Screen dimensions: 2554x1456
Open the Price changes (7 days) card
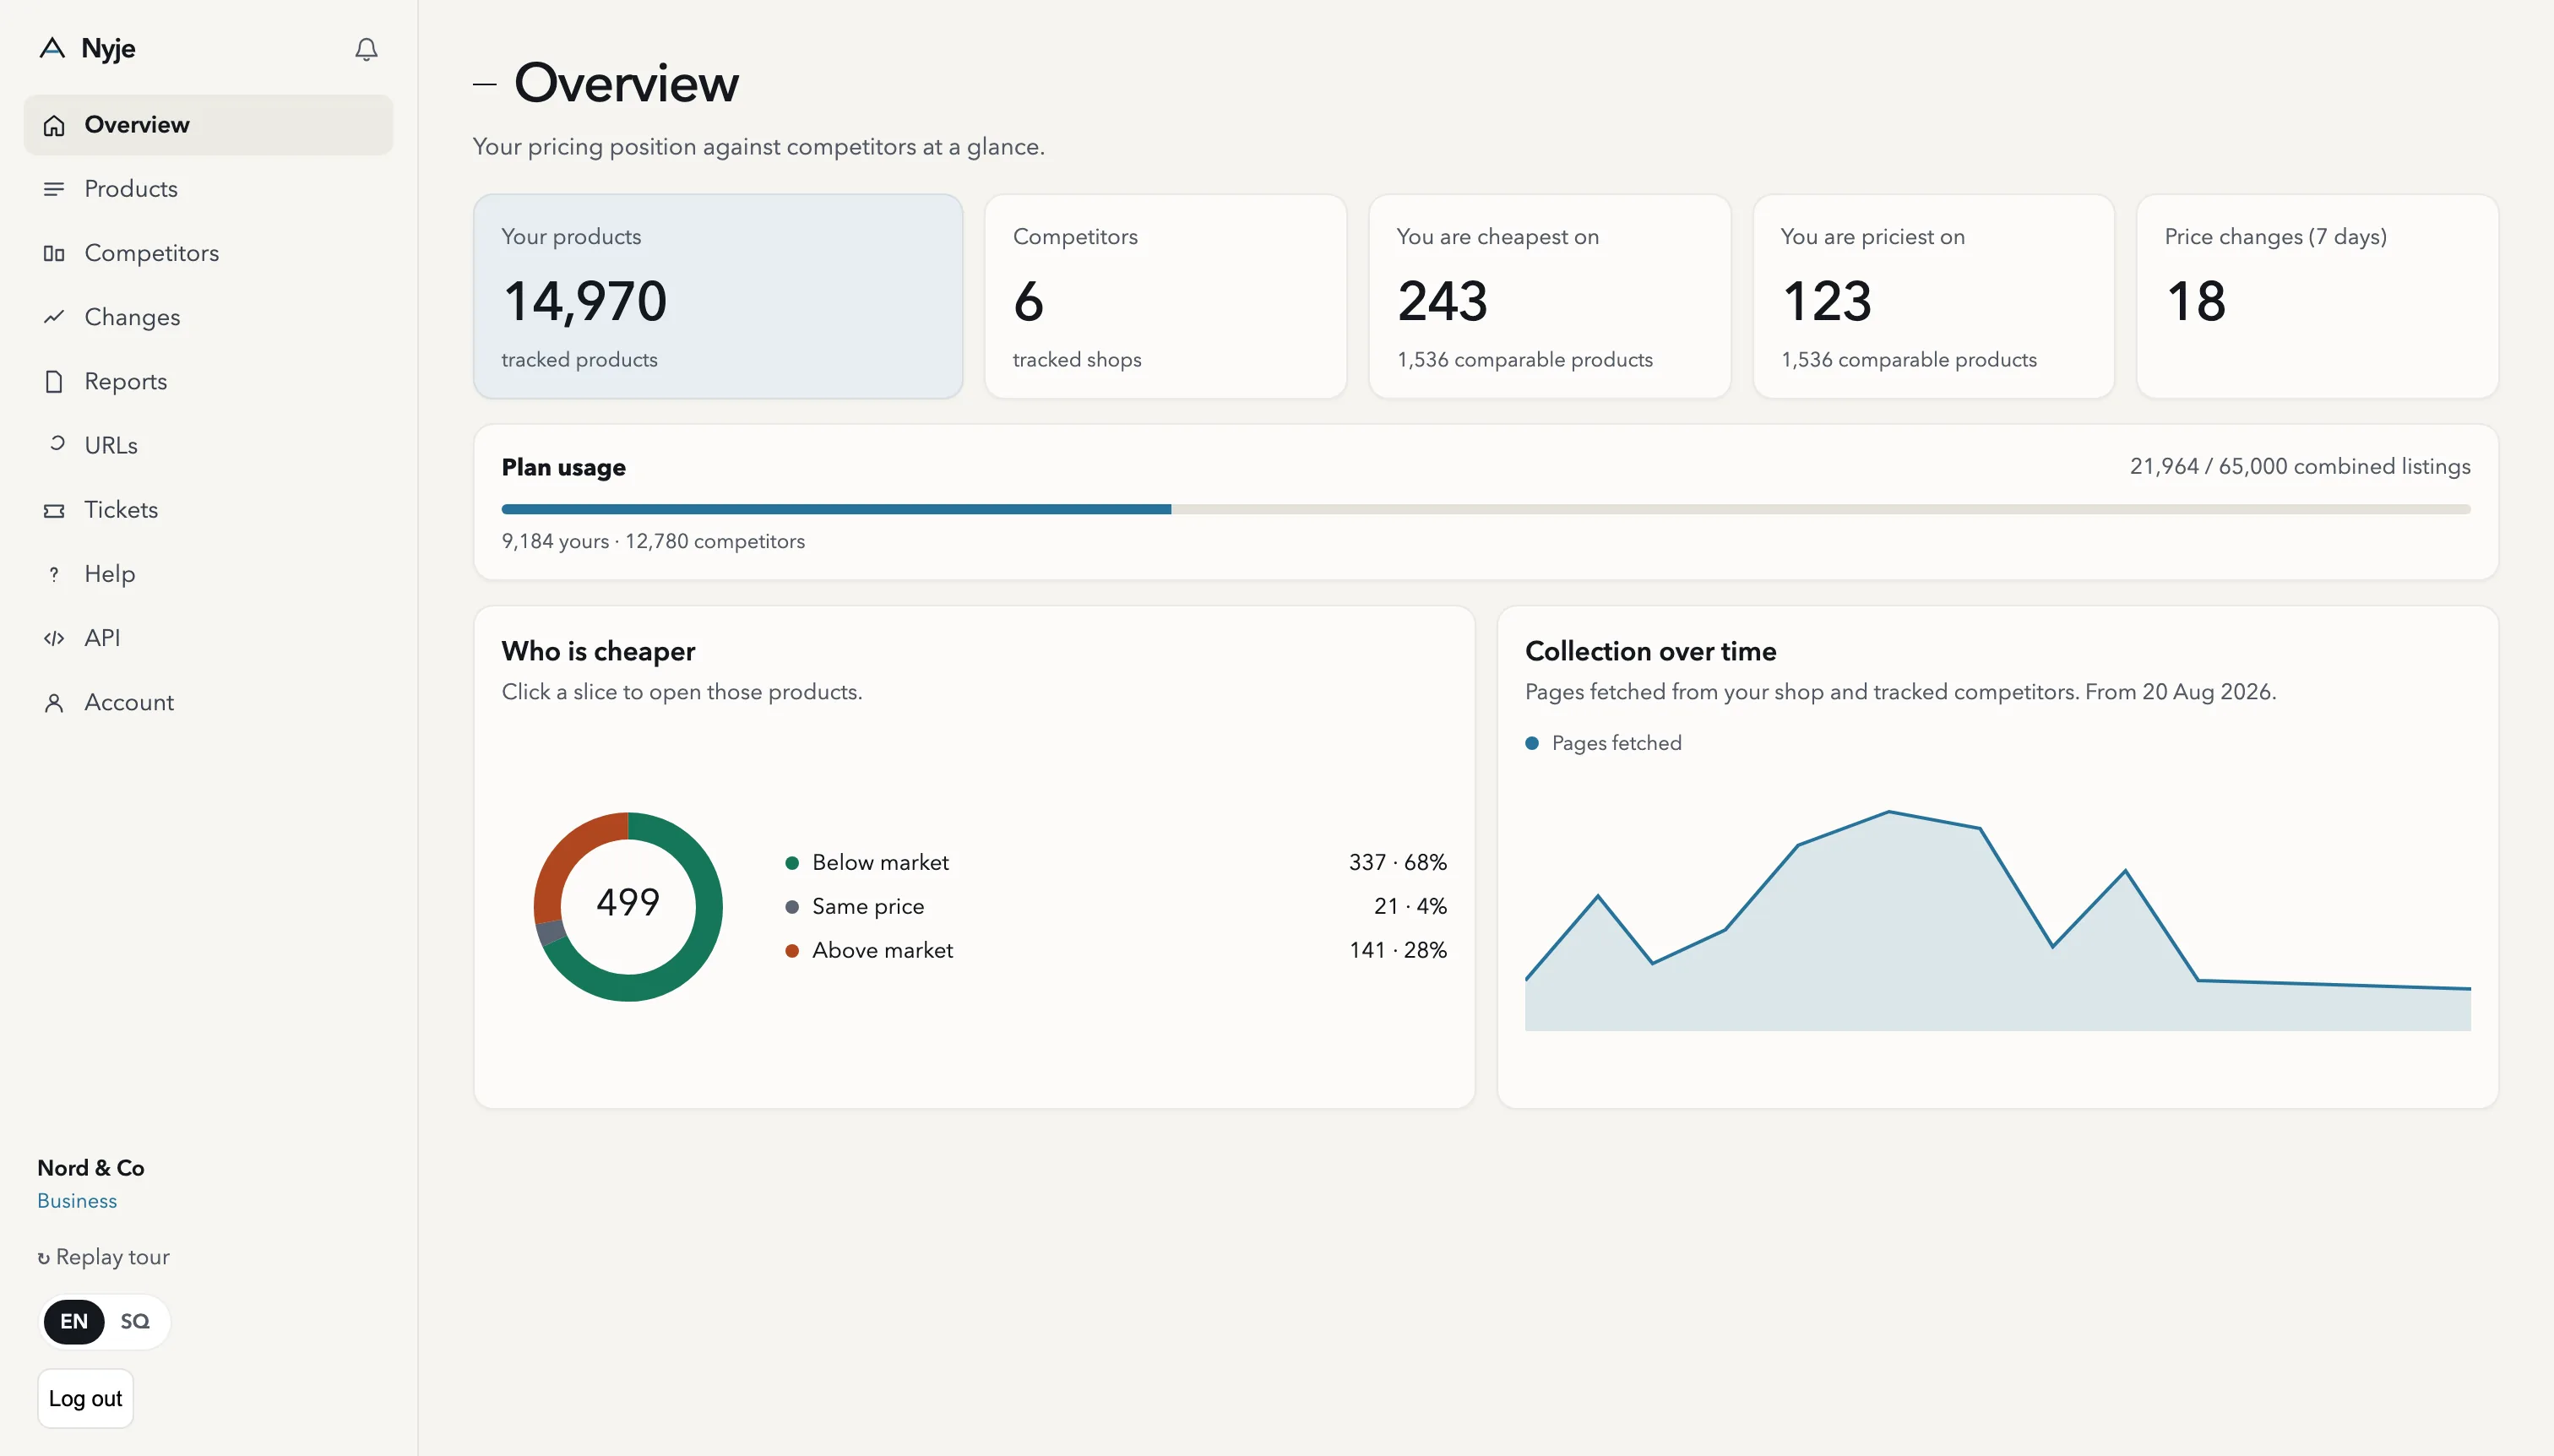click(x=2316, y=296)
